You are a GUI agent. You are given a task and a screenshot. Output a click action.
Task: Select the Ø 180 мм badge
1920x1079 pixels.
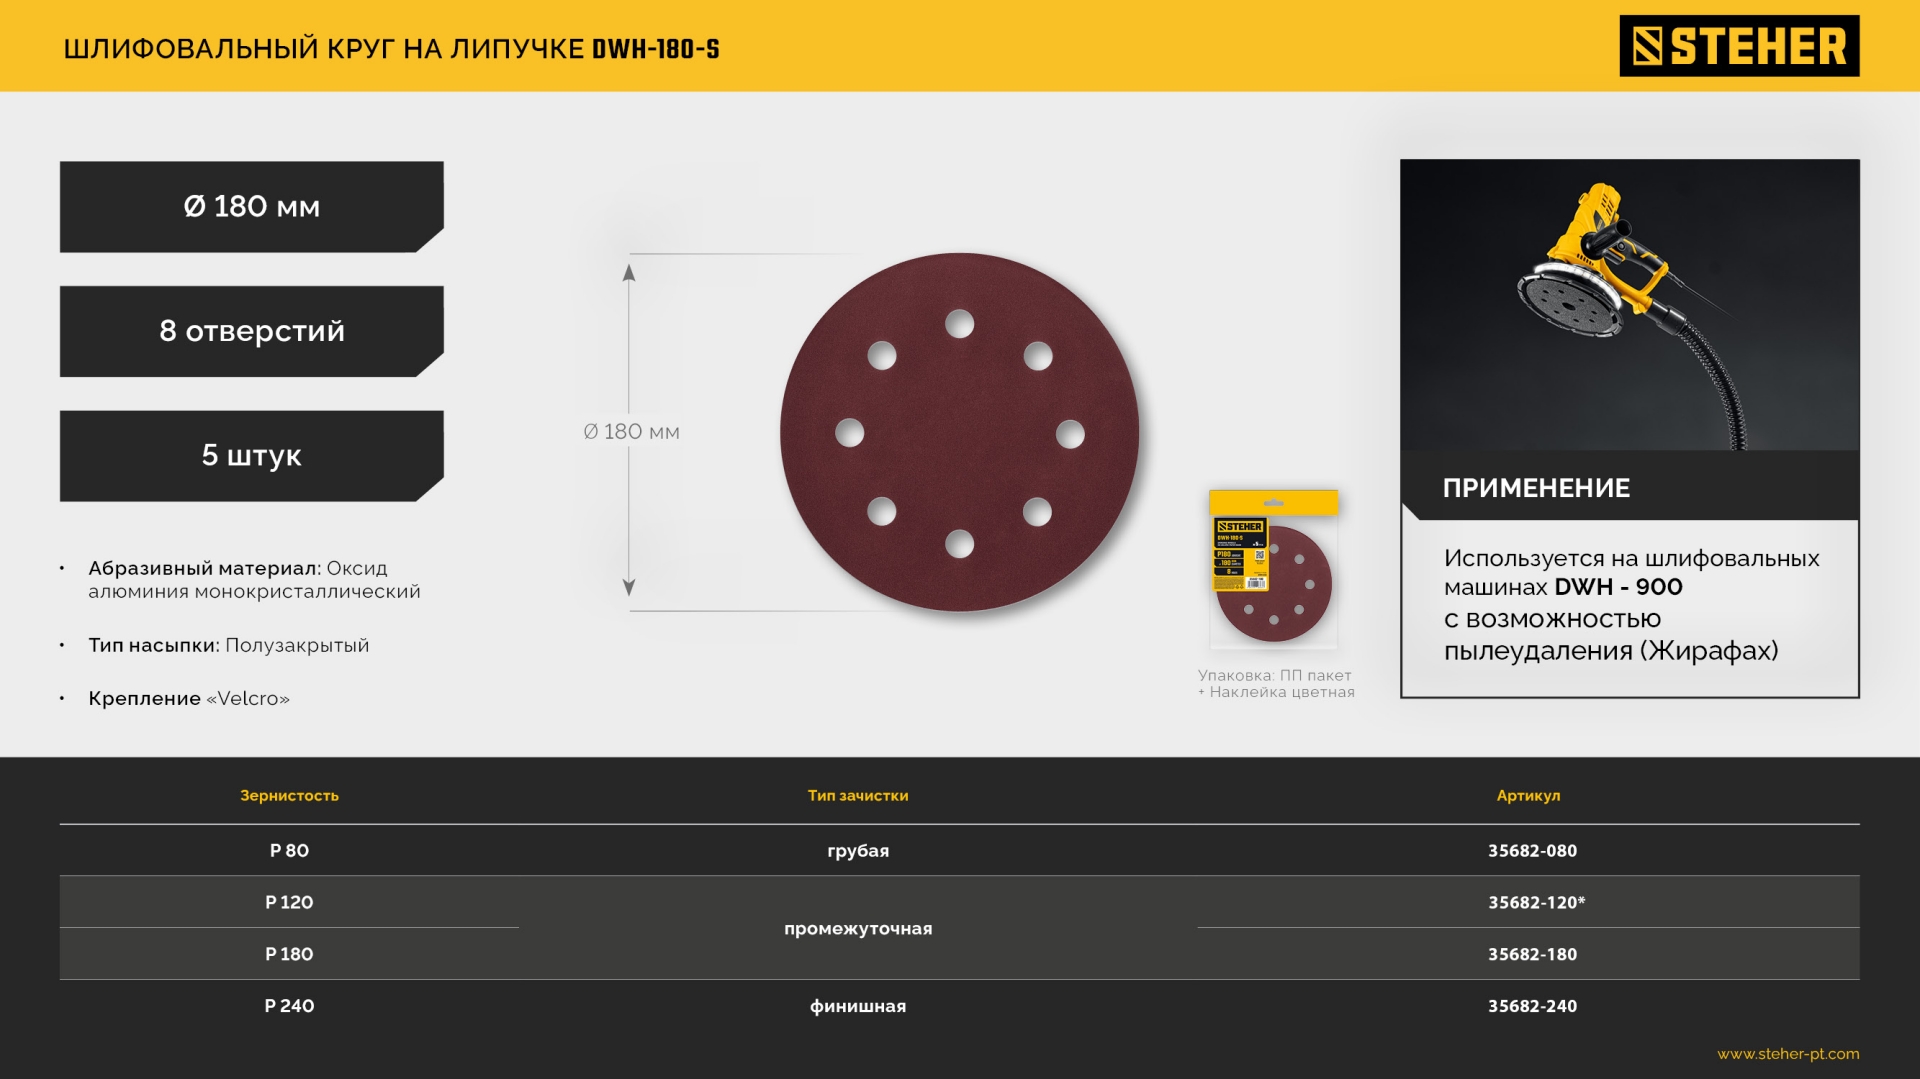pos(251,207)
